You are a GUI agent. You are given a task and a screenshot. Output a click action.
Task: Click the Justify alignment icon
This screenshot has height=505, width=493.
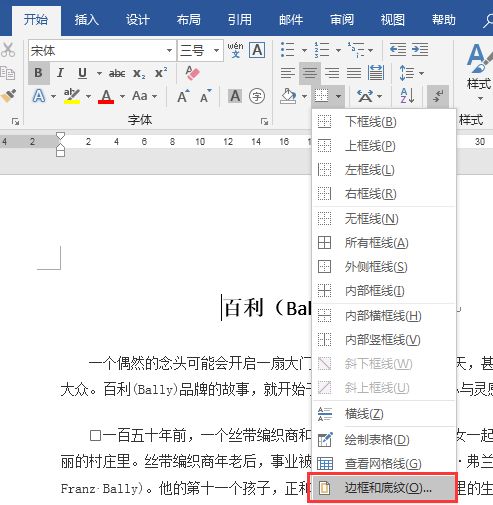click(x=354, y=73)
